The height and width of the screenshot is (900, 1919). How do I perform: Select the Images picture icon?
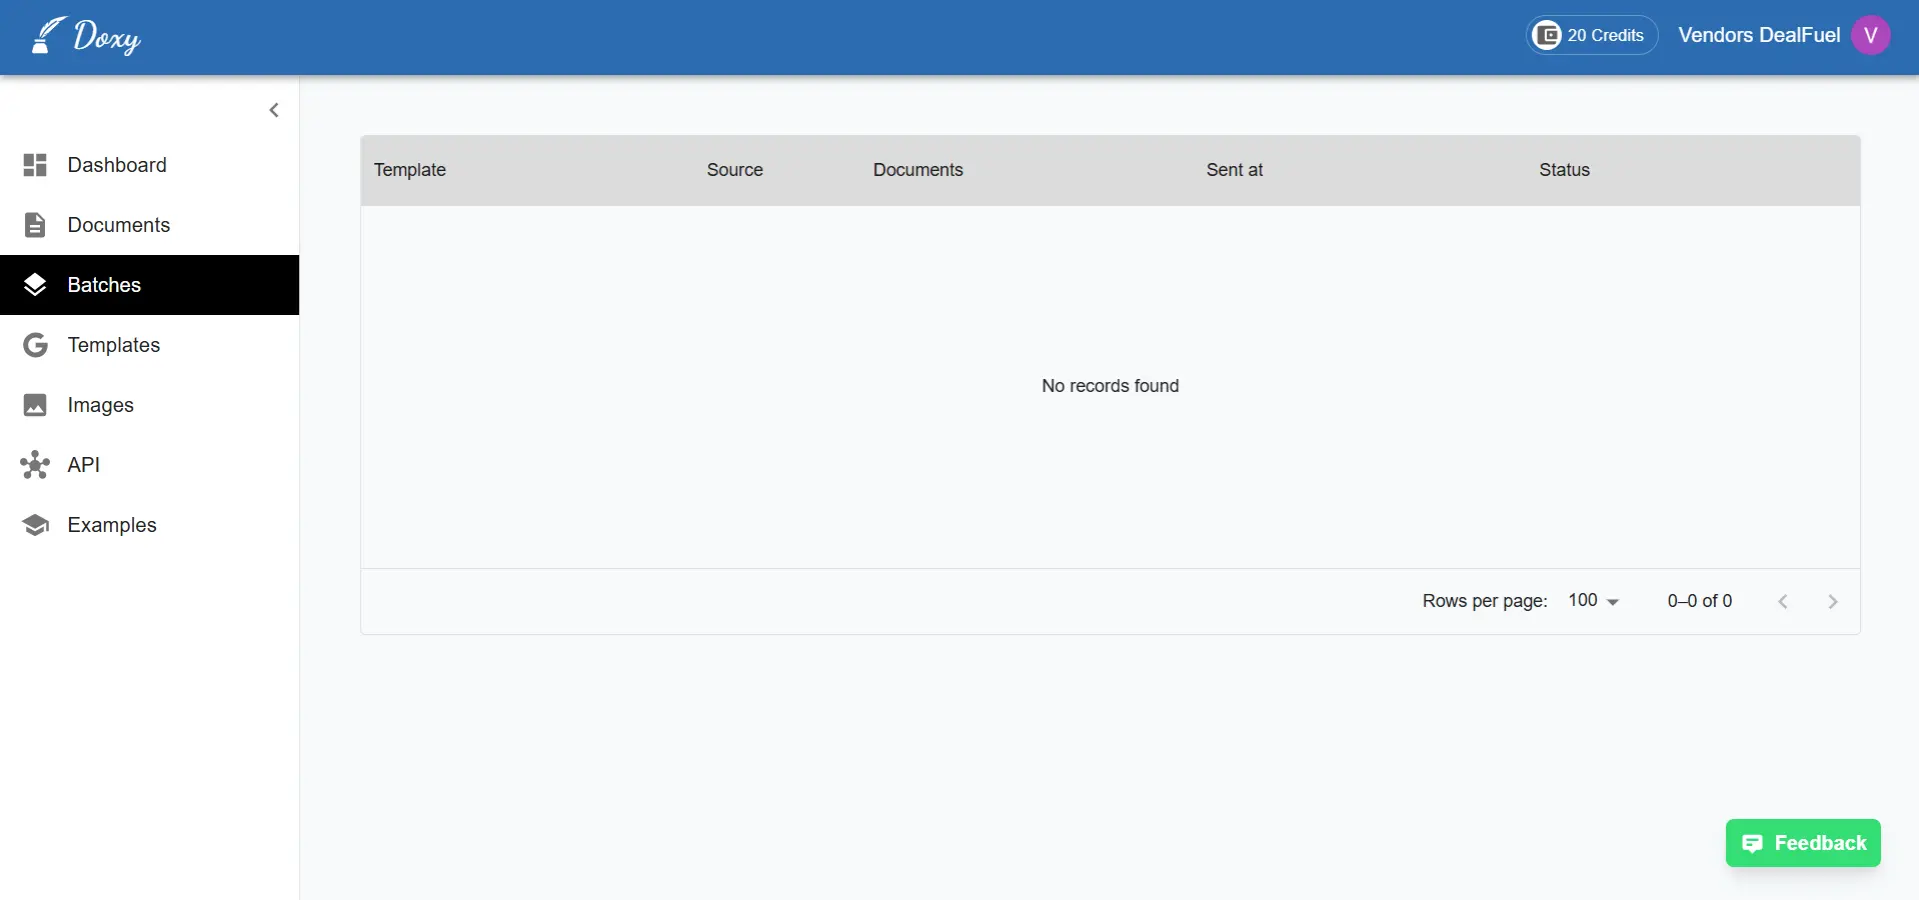(35, 404)
